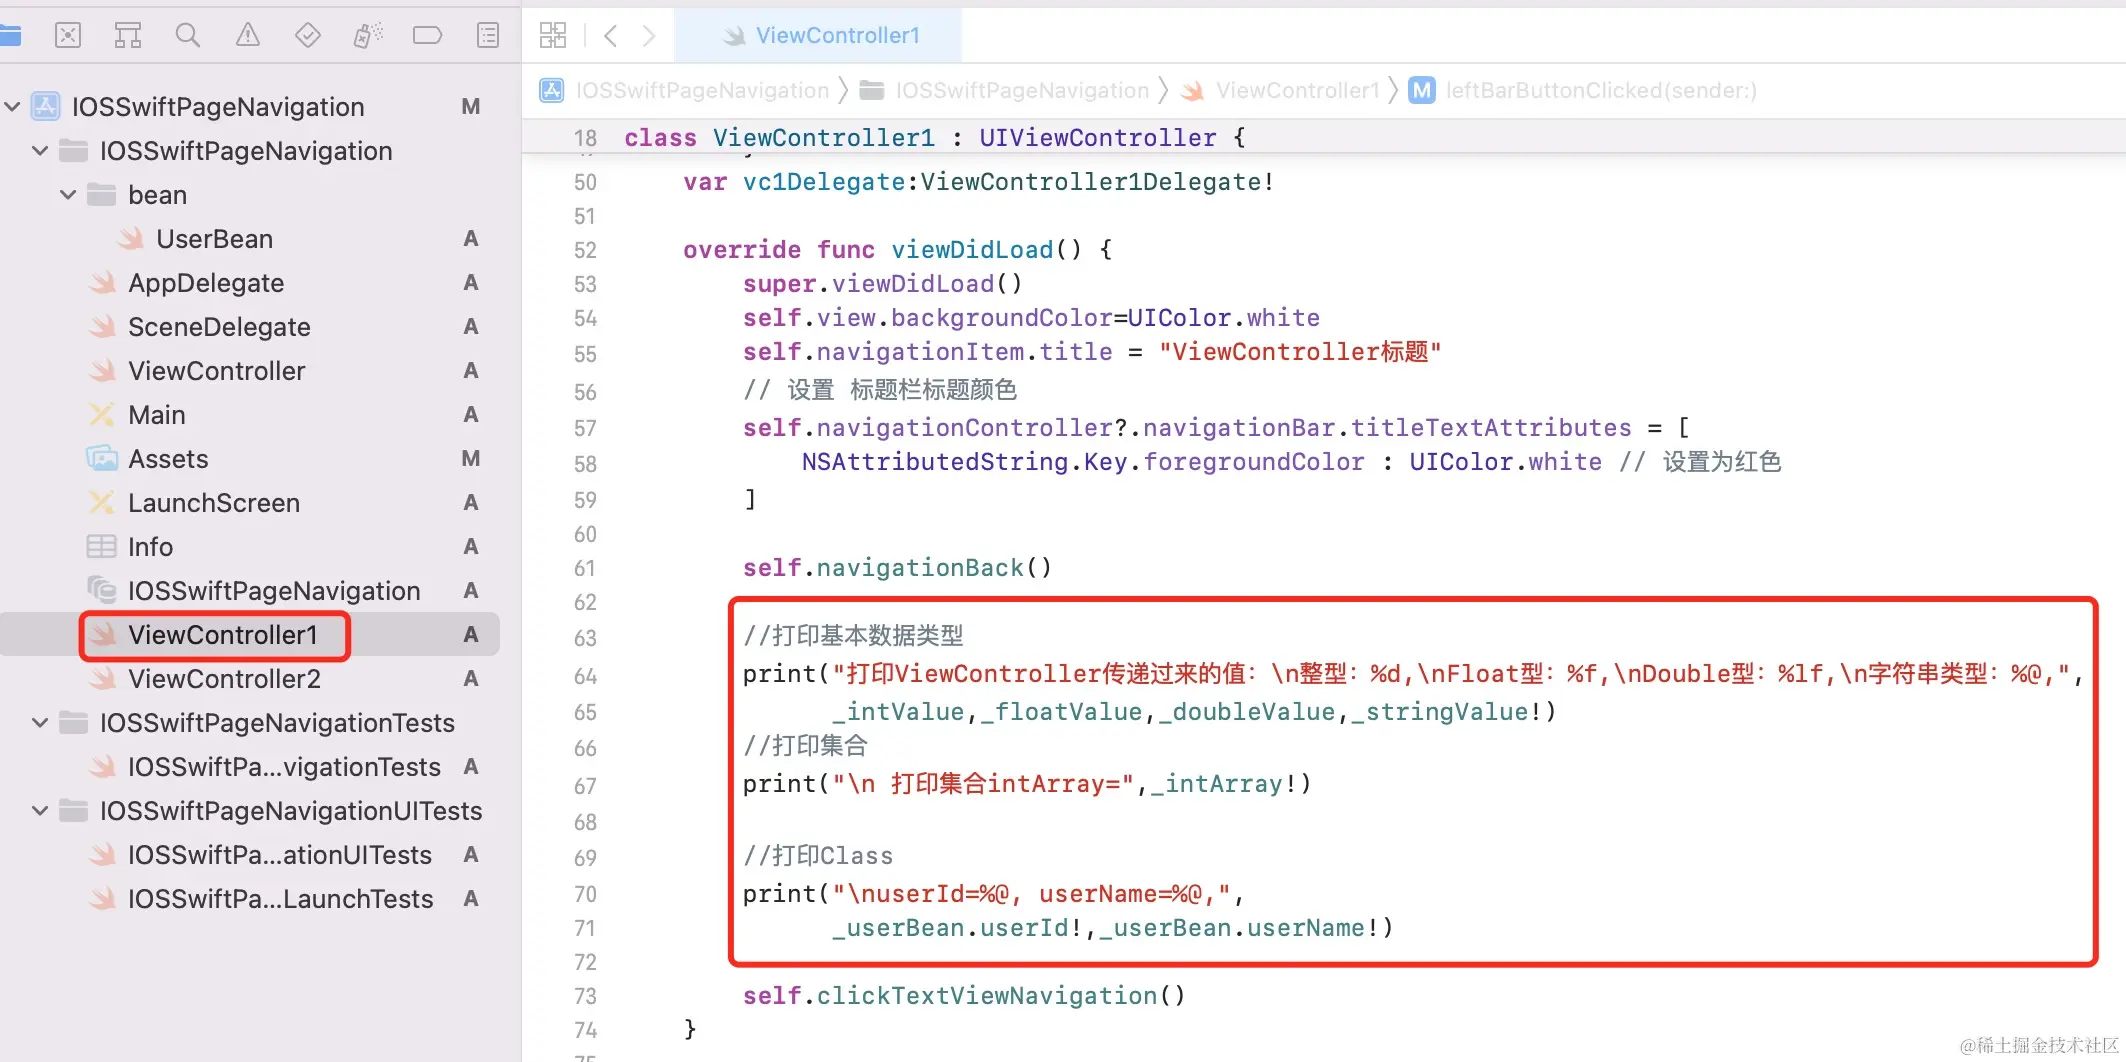Click the A status badge beside UserBean
This screenshot has height=1062, width=2126.
point(471,239)
